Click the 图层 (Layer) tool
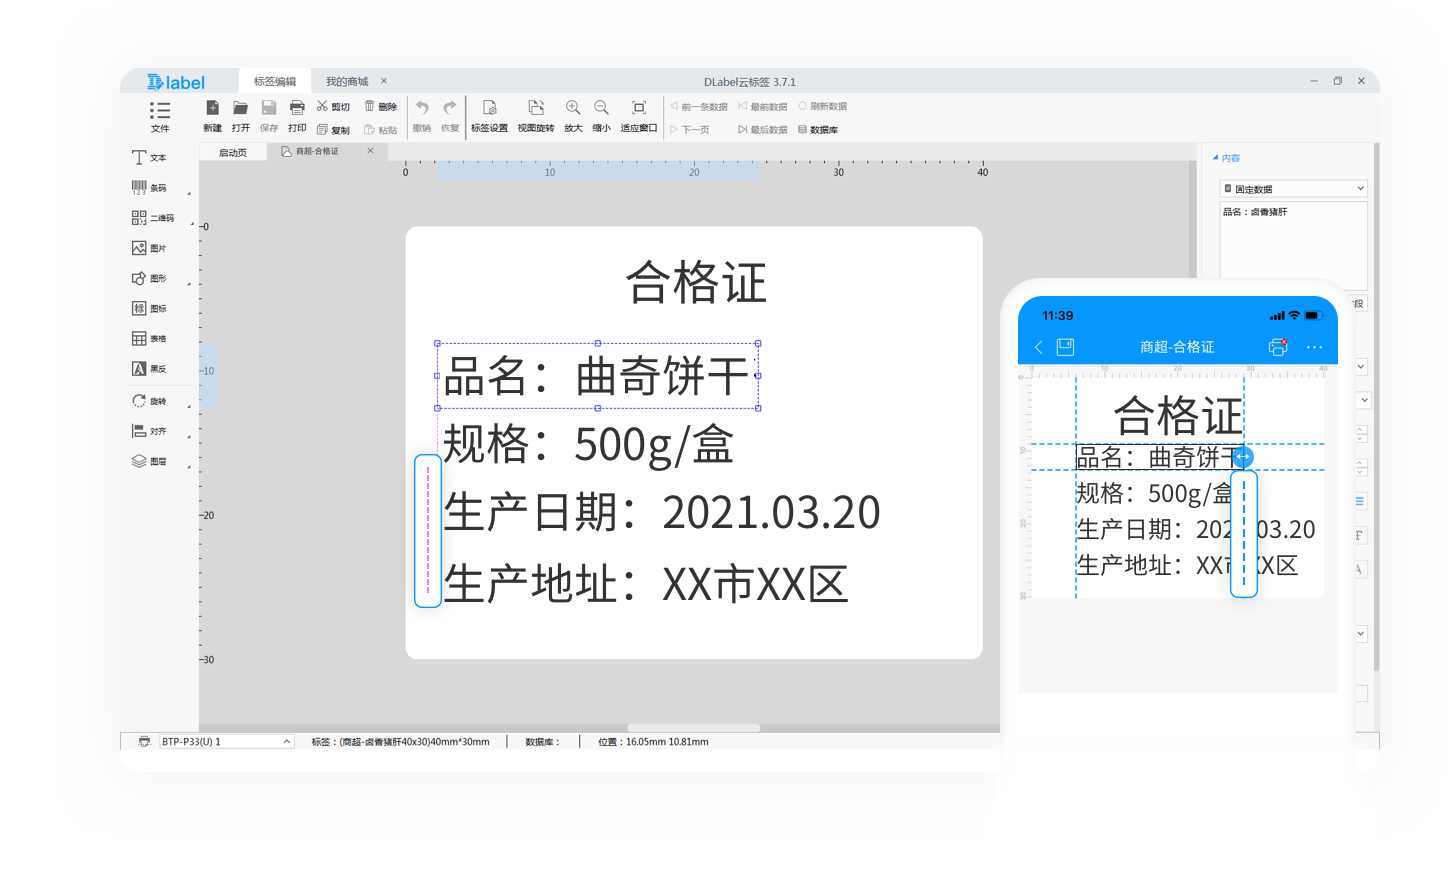The image size is (1448, 884). 149,461
